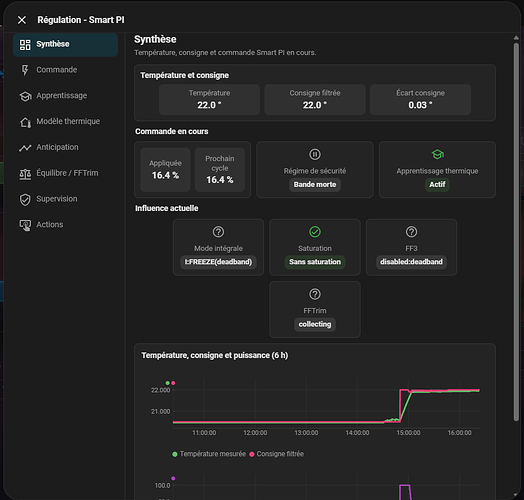Screen dimensions: 524x500
Task: Click the 22.000 y-axis label
Action: click(160, 390)
